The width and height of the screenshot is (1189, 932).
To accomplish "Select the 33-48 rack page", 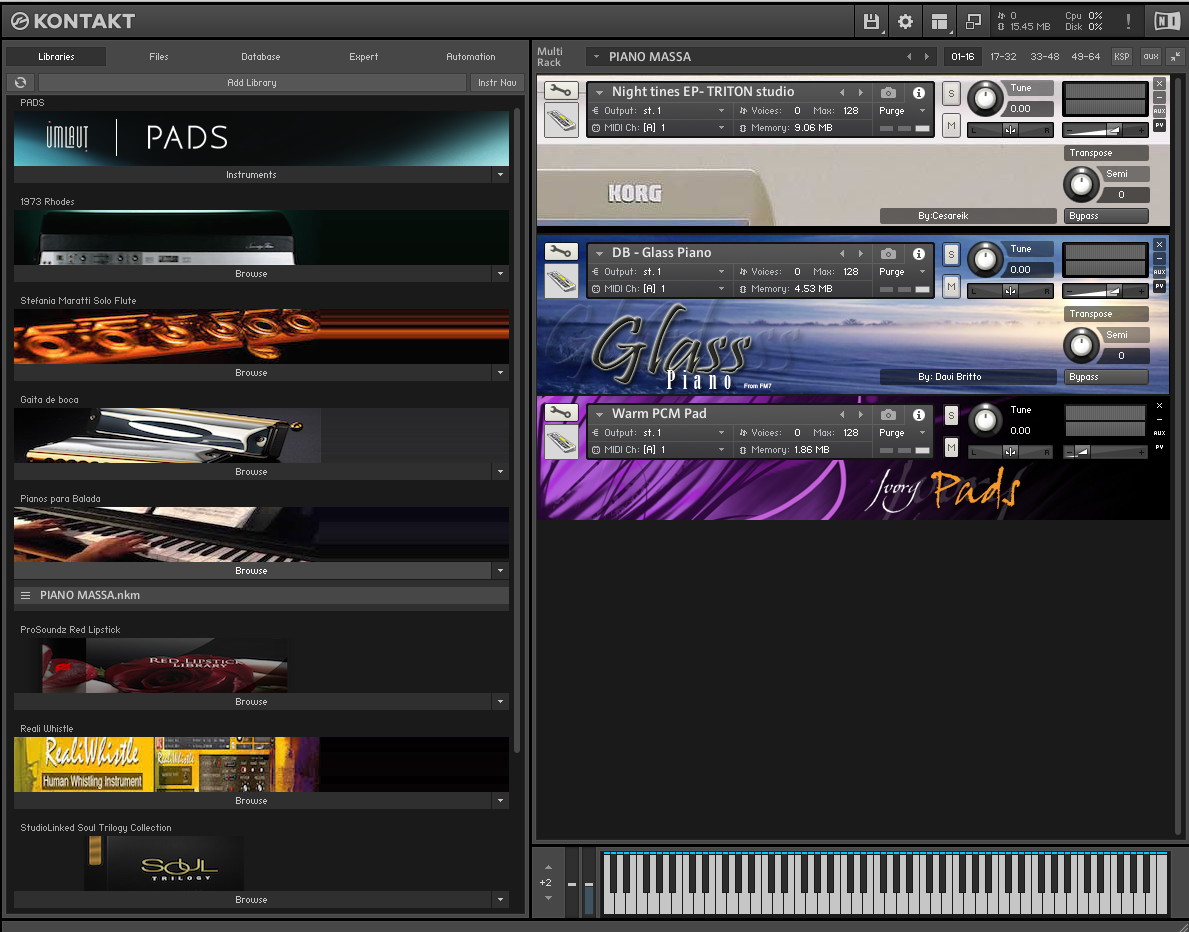I will [1045, 57].
